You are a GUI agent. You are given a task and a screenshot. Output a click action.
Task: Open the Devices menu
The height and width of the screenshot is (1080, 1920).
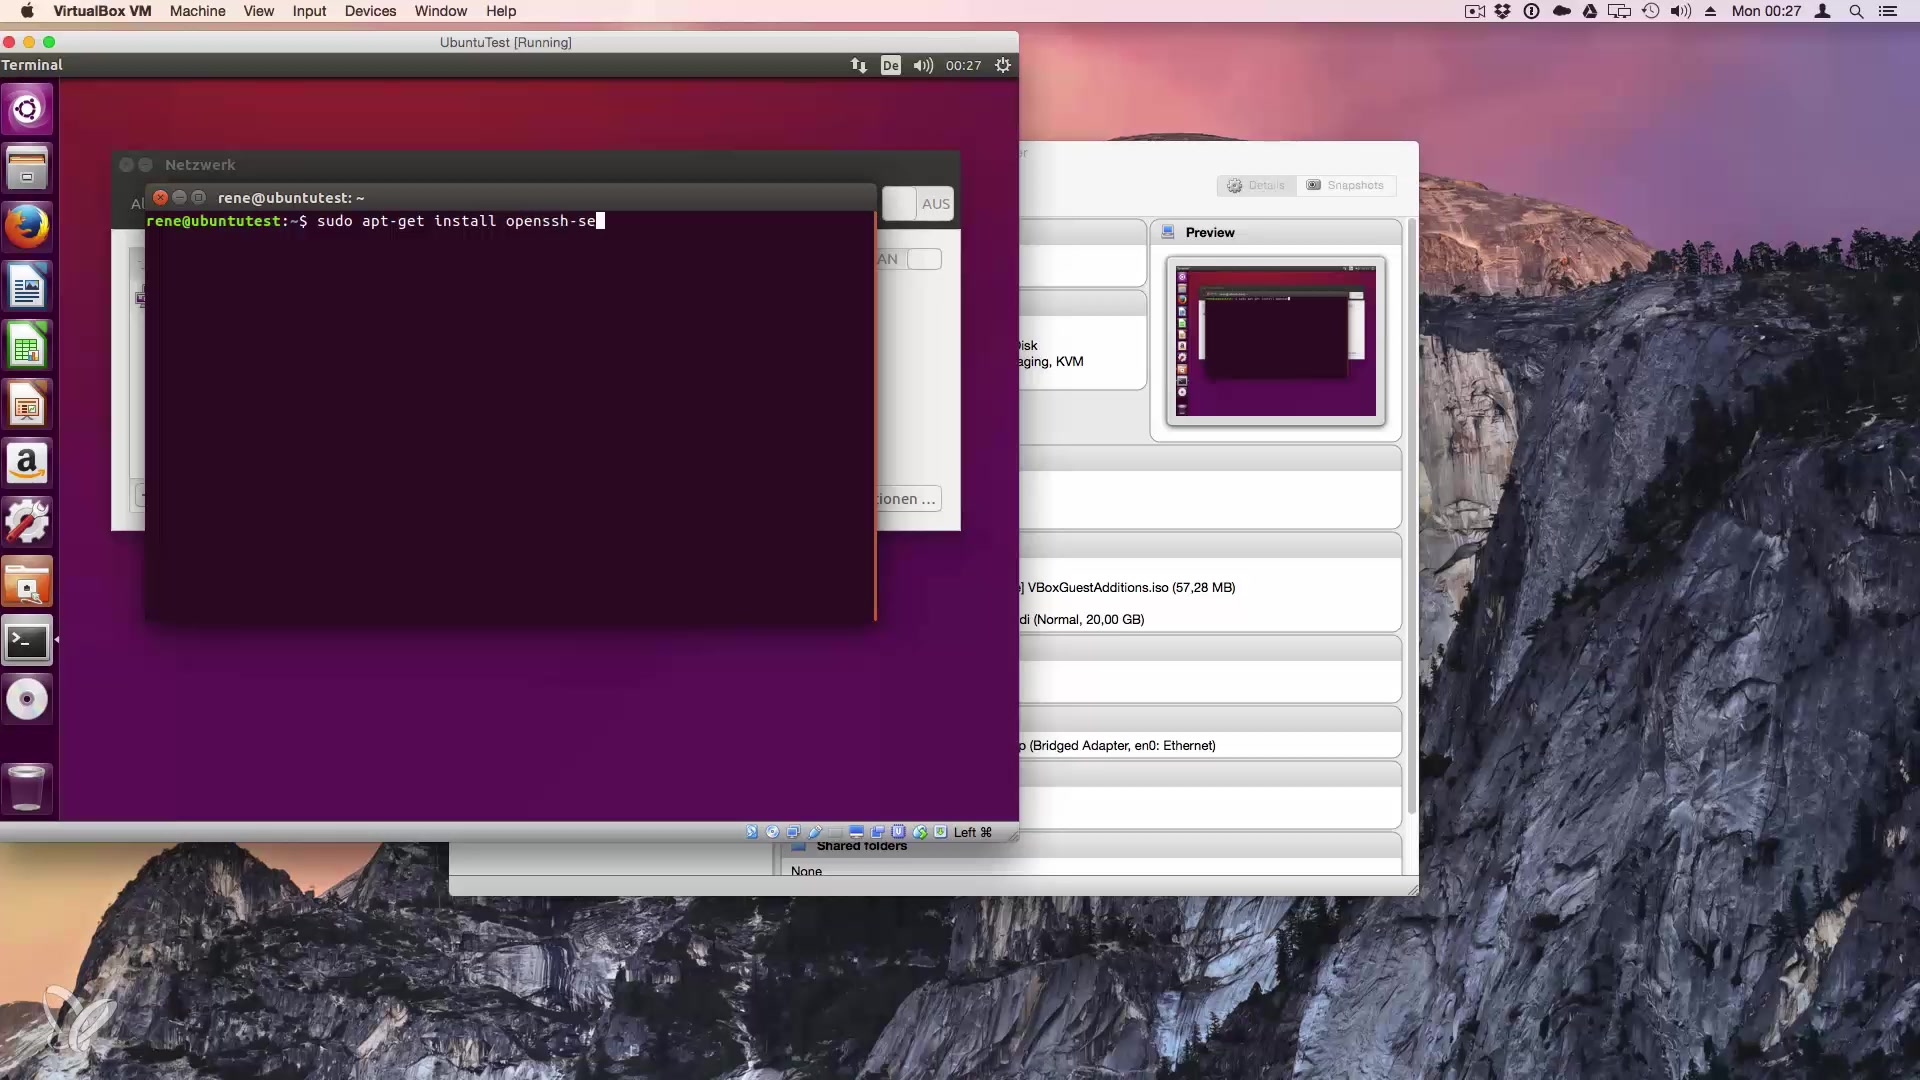370,11
